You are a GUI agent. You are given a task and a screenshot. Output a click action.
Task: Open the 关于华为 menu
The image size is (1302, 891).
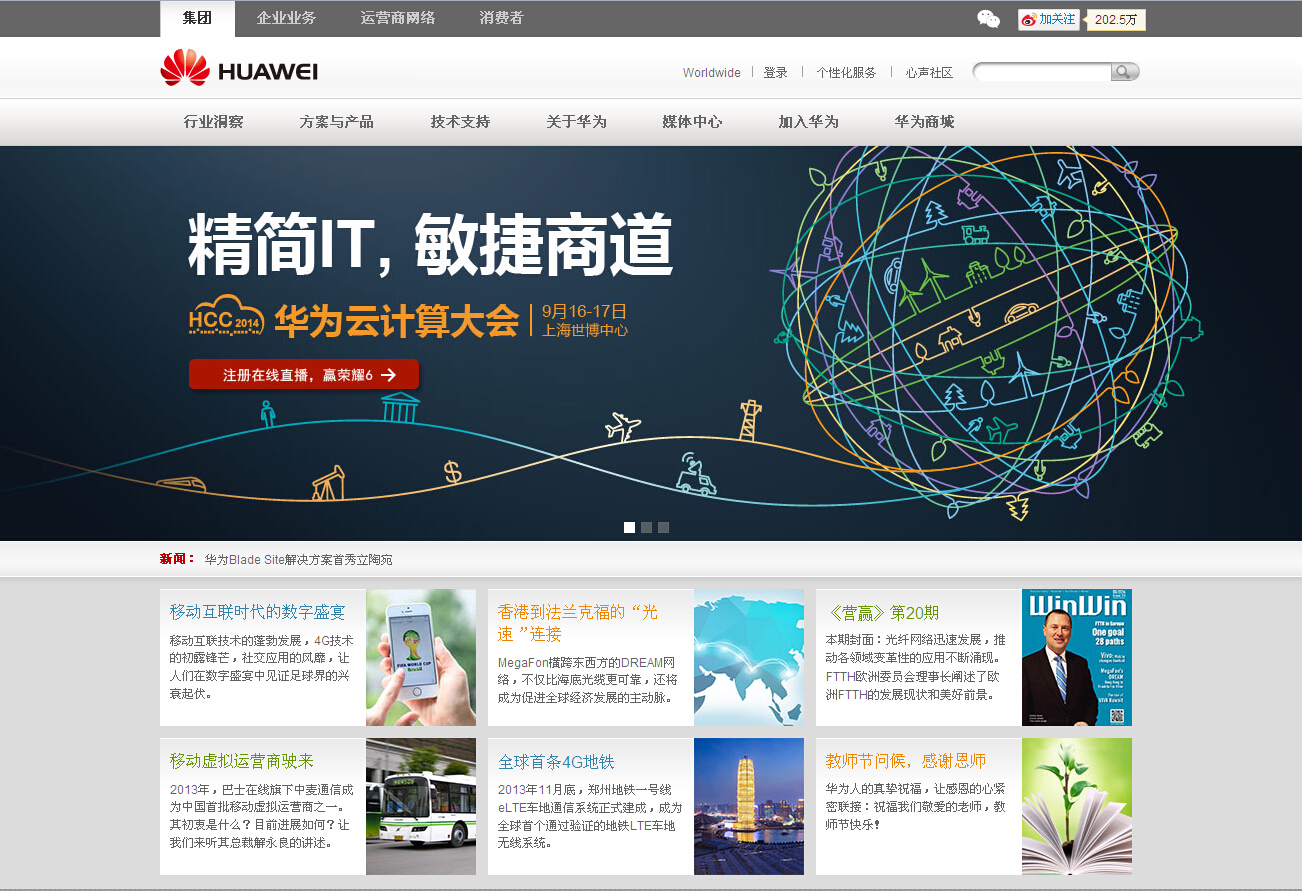(576, 122)
